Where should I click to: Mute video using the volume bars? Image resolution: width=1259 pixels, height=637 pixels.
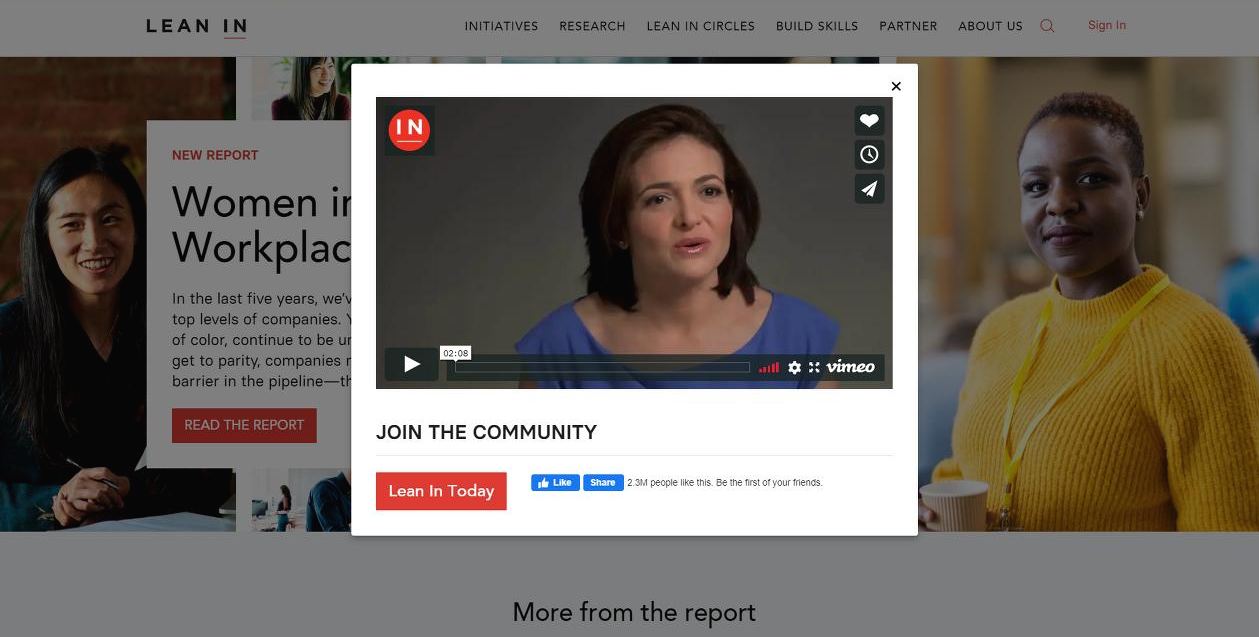coord(768,367)
